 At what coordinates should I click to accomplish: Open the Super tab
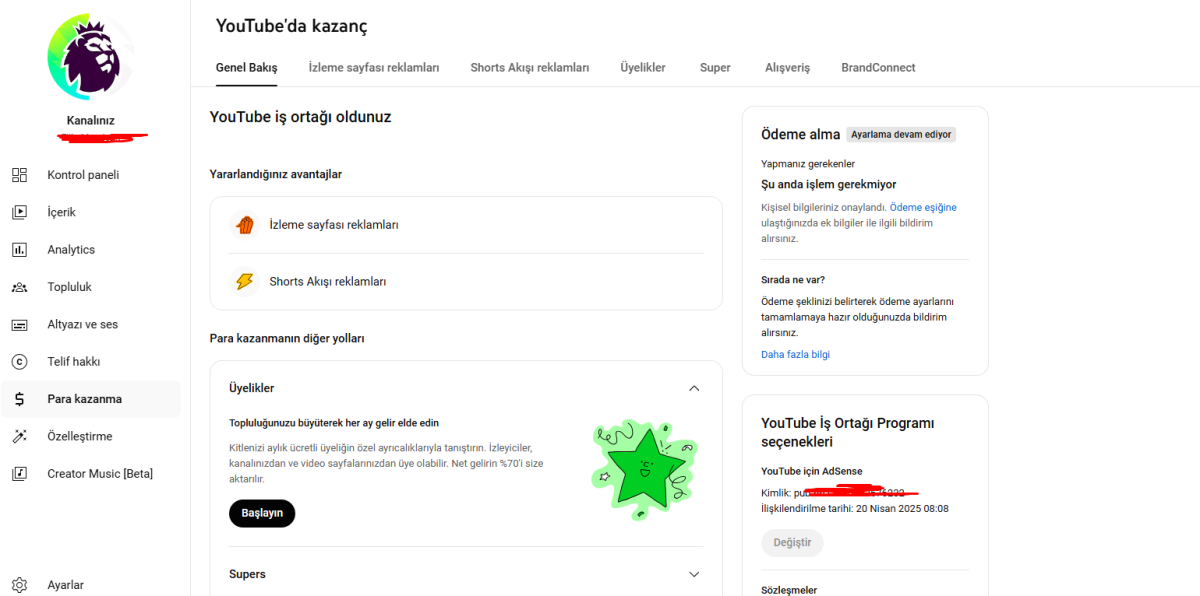(715, 68)
